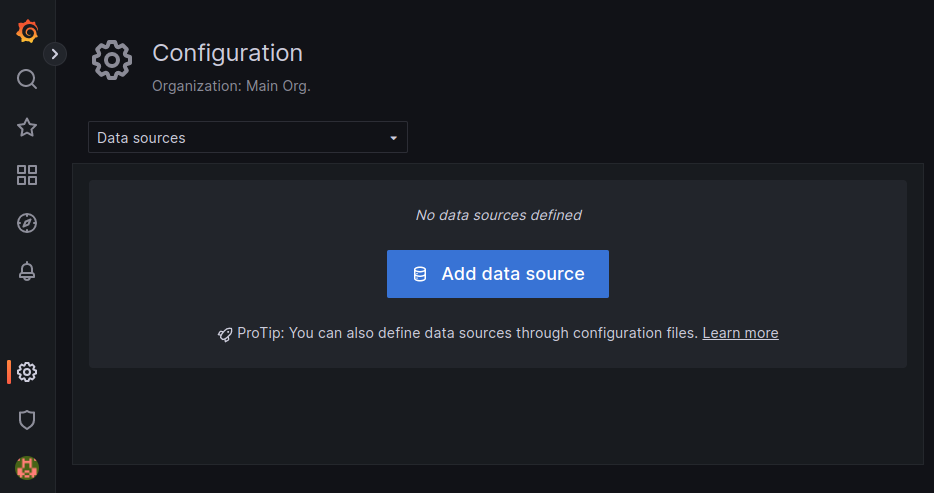Click the database icon inside Add button

click(x=420, y=274)
